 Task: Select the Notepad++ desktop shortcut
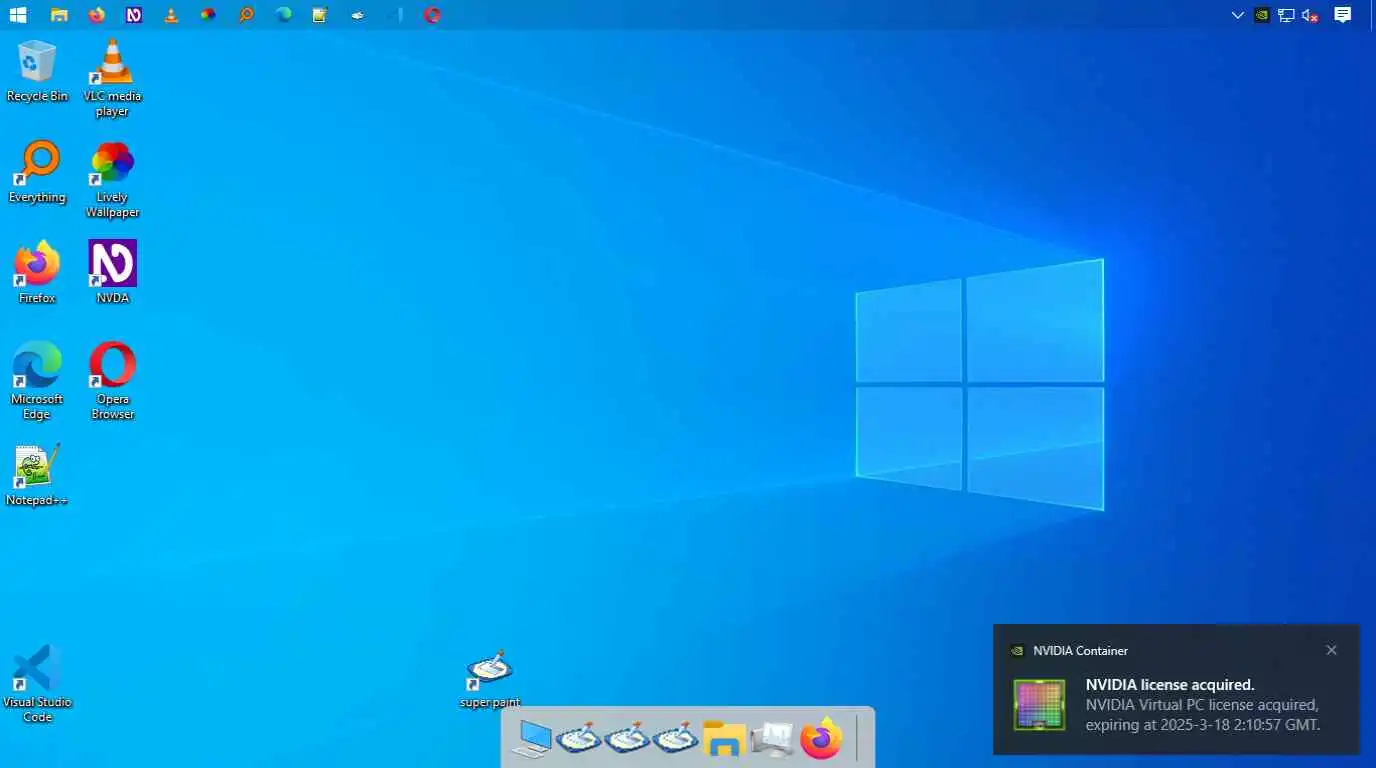[37, 475]
